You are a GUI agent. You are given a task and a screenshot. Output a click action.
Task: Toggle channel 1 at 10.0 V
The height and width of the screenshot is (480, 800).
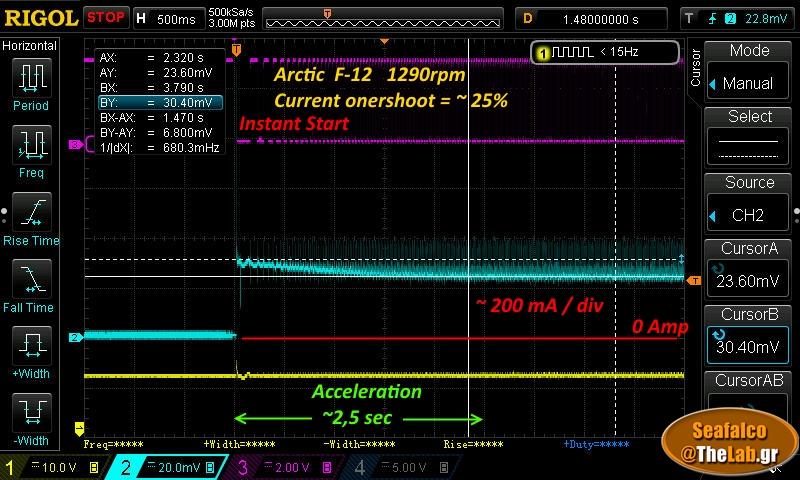[x=52, y=467]
